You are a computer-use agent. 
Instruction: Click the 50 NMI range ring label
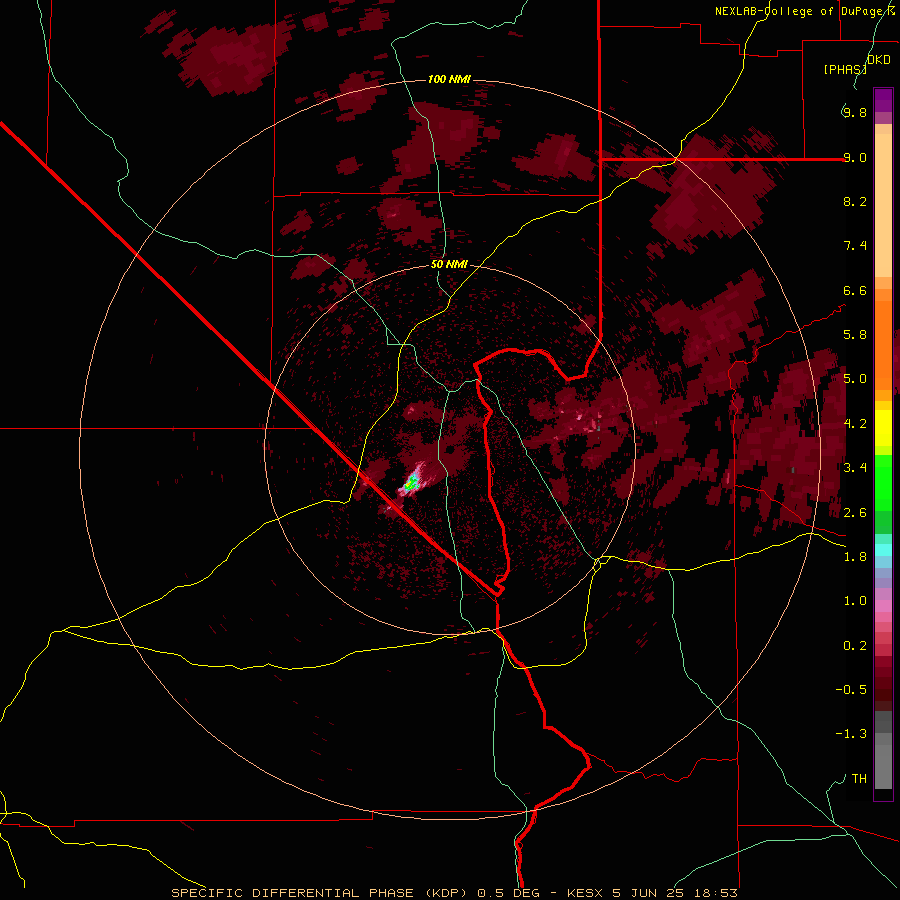click(449, 264)
